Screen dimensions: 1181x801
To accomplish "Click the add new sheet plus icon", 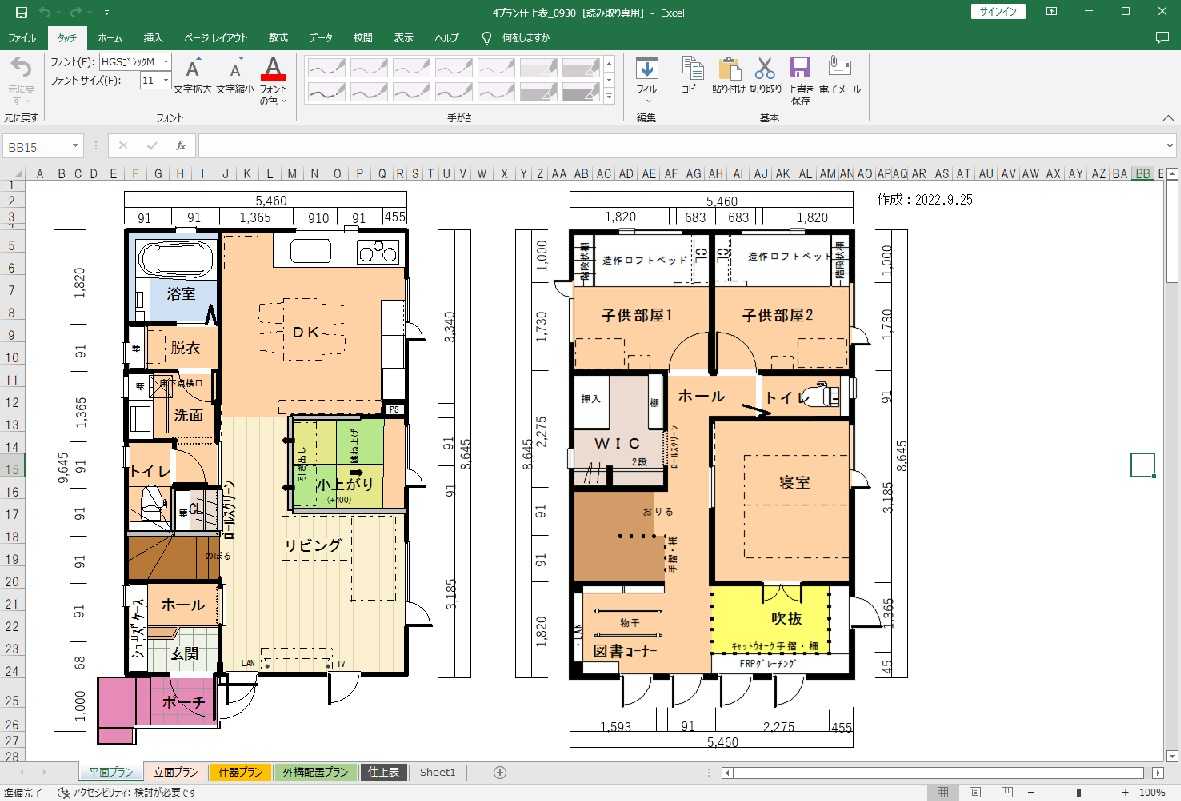I will pos(499,772).
